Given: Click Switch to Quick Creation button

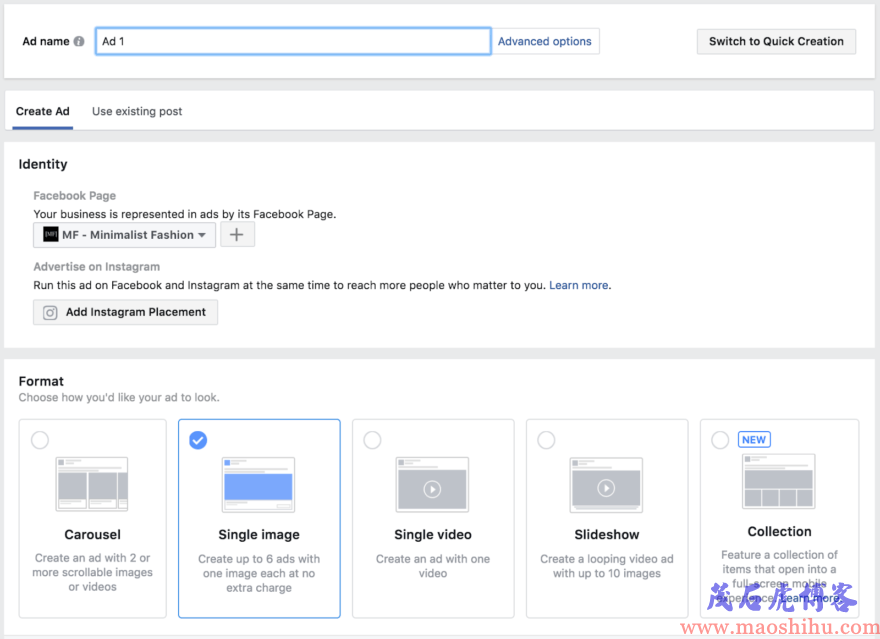Looking at the screenshot, I should pos(776,42).
